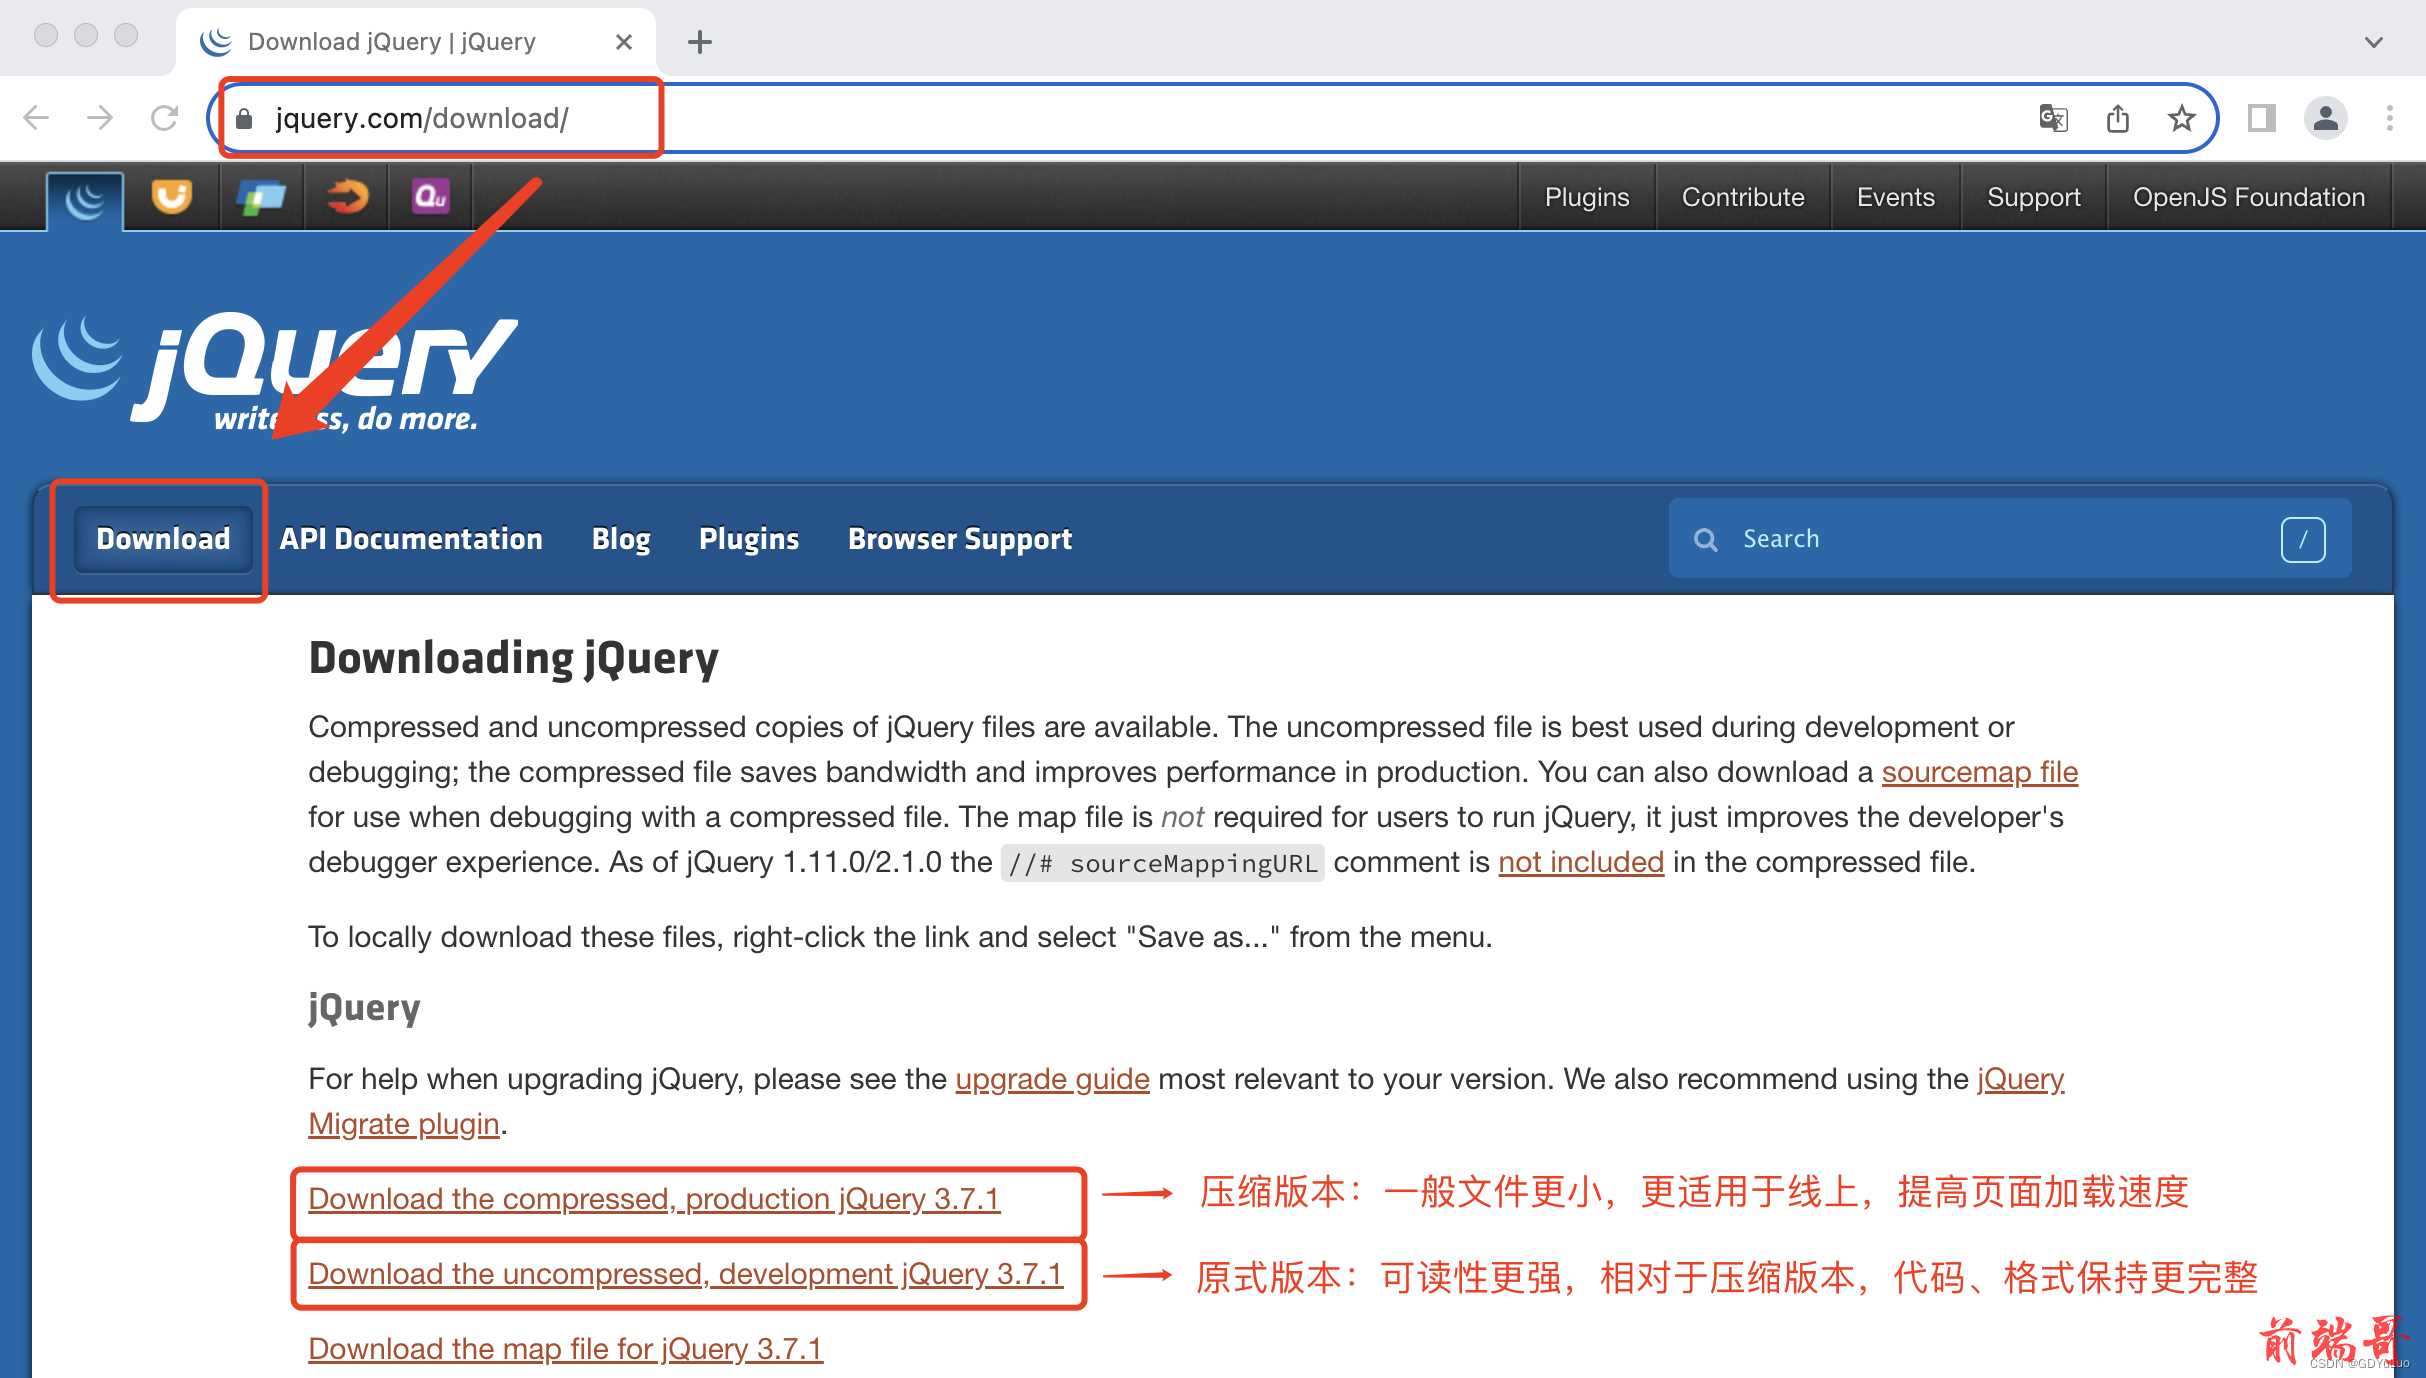The height and width of the screenshot is (1378, 2426).
Task: Open the upgrade guide link
Action: point(1052,1079)
